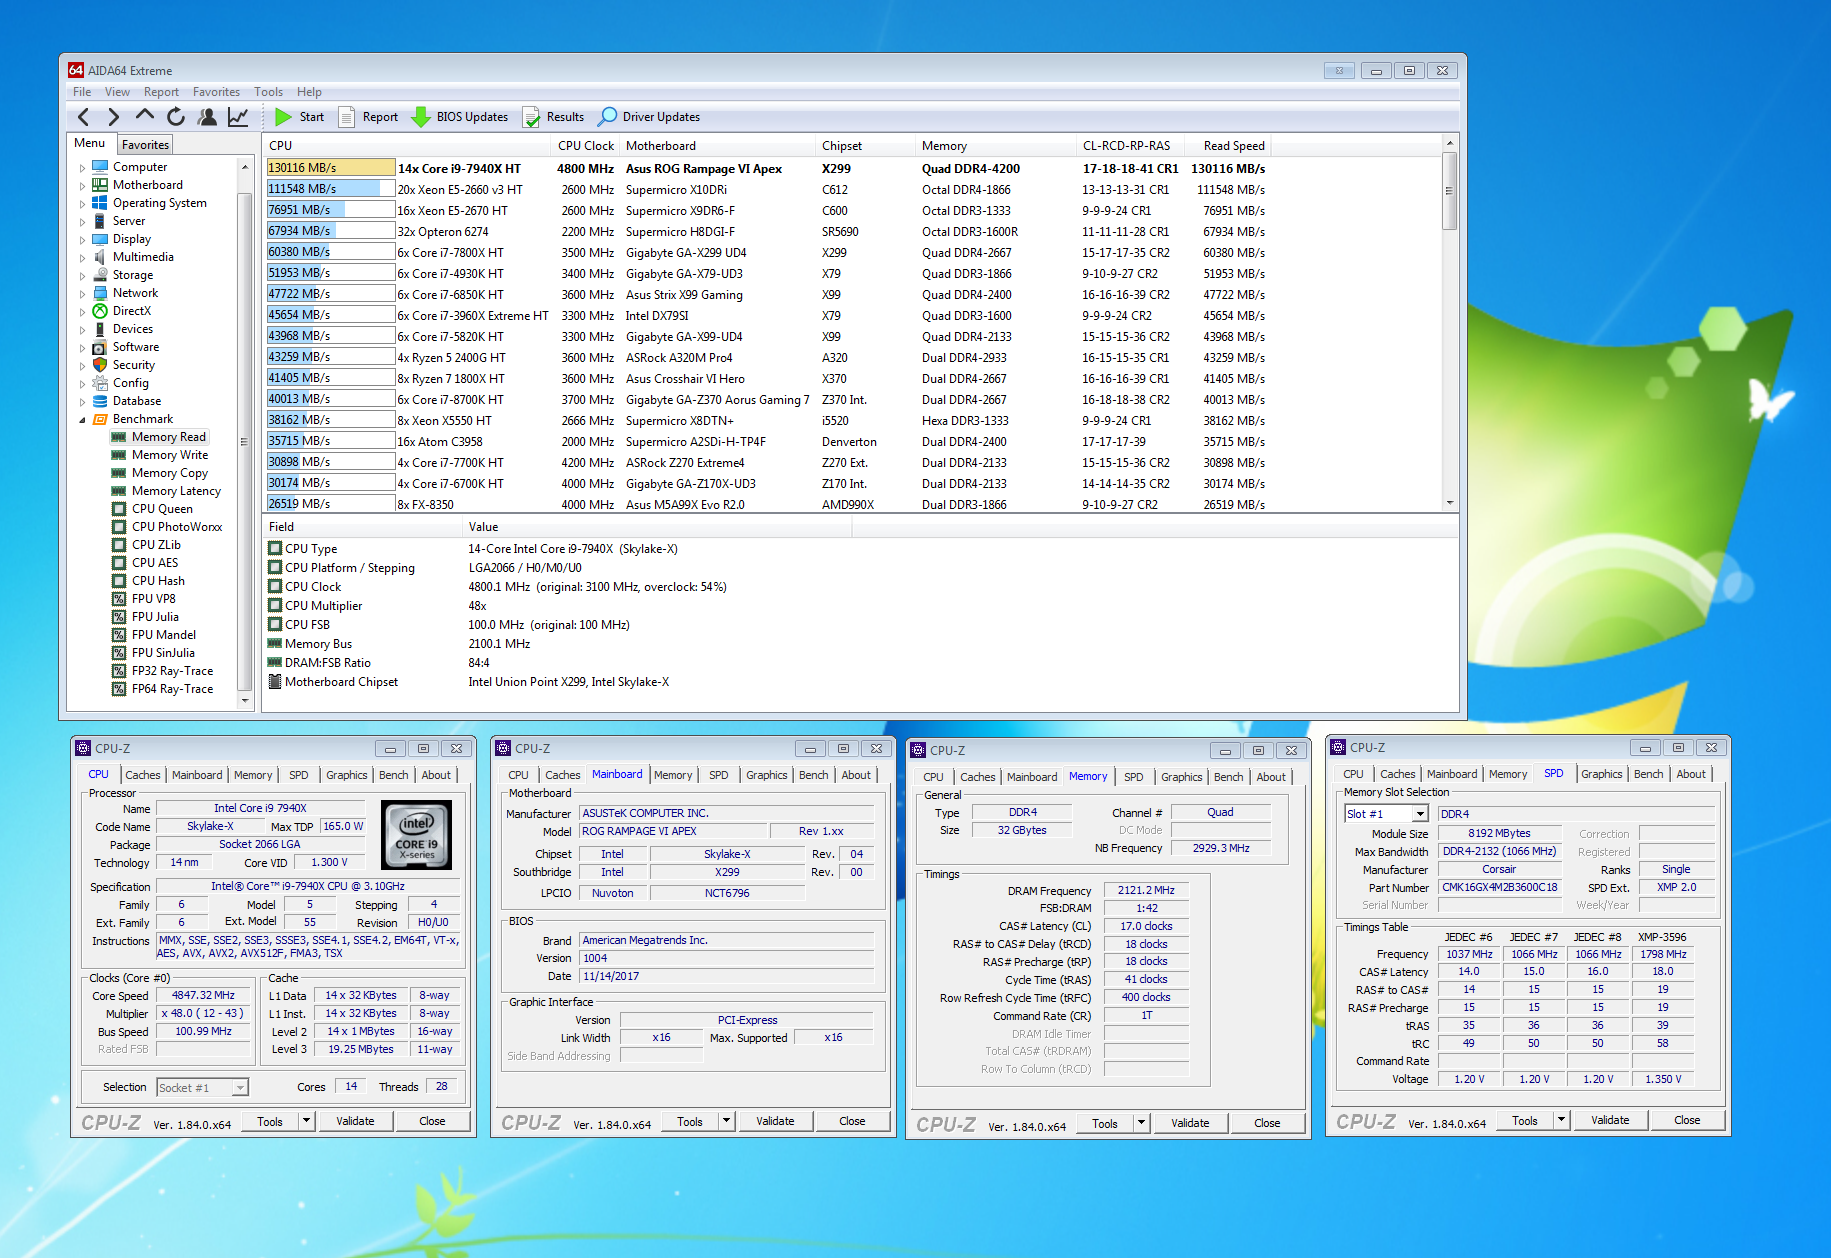The height and width of the screenshot is (1258, 1831).
Task: Expand the Computer tree node
Action: tap(82, 168)
